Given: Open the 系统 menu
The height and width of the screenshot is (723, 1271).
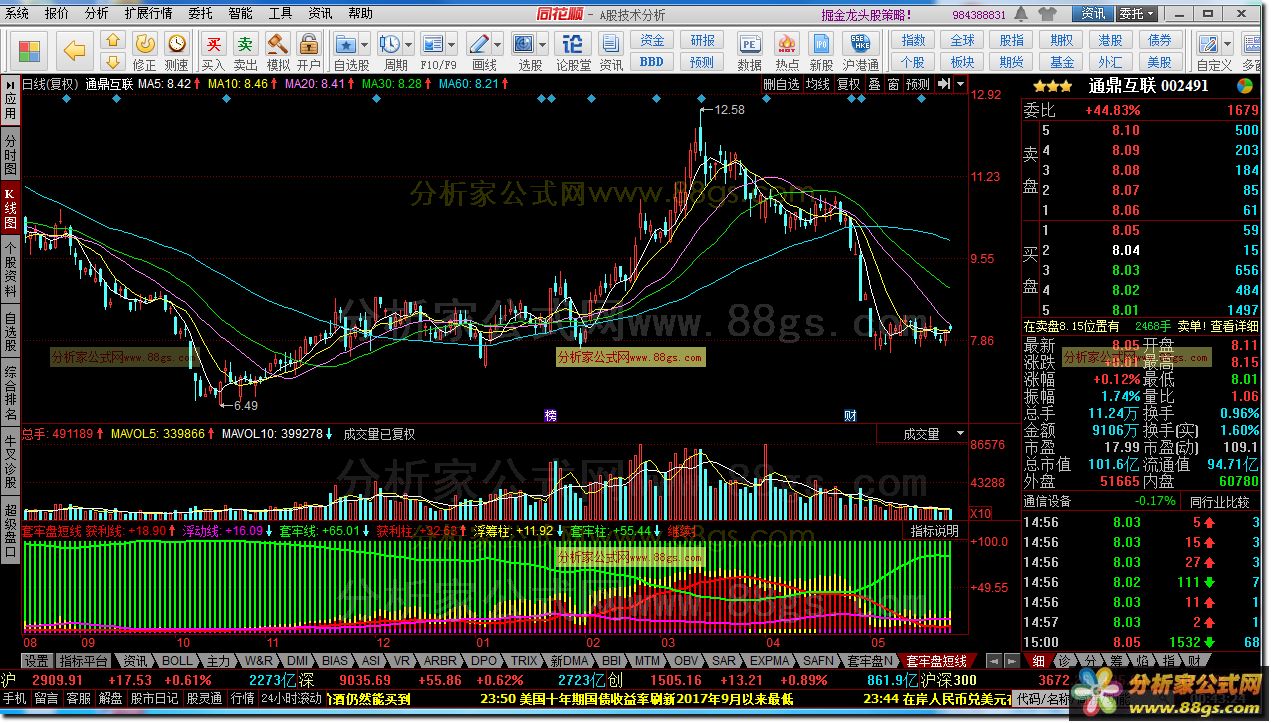Looking at the screenshot, I should pyautogui.click(x=17, y=14).
